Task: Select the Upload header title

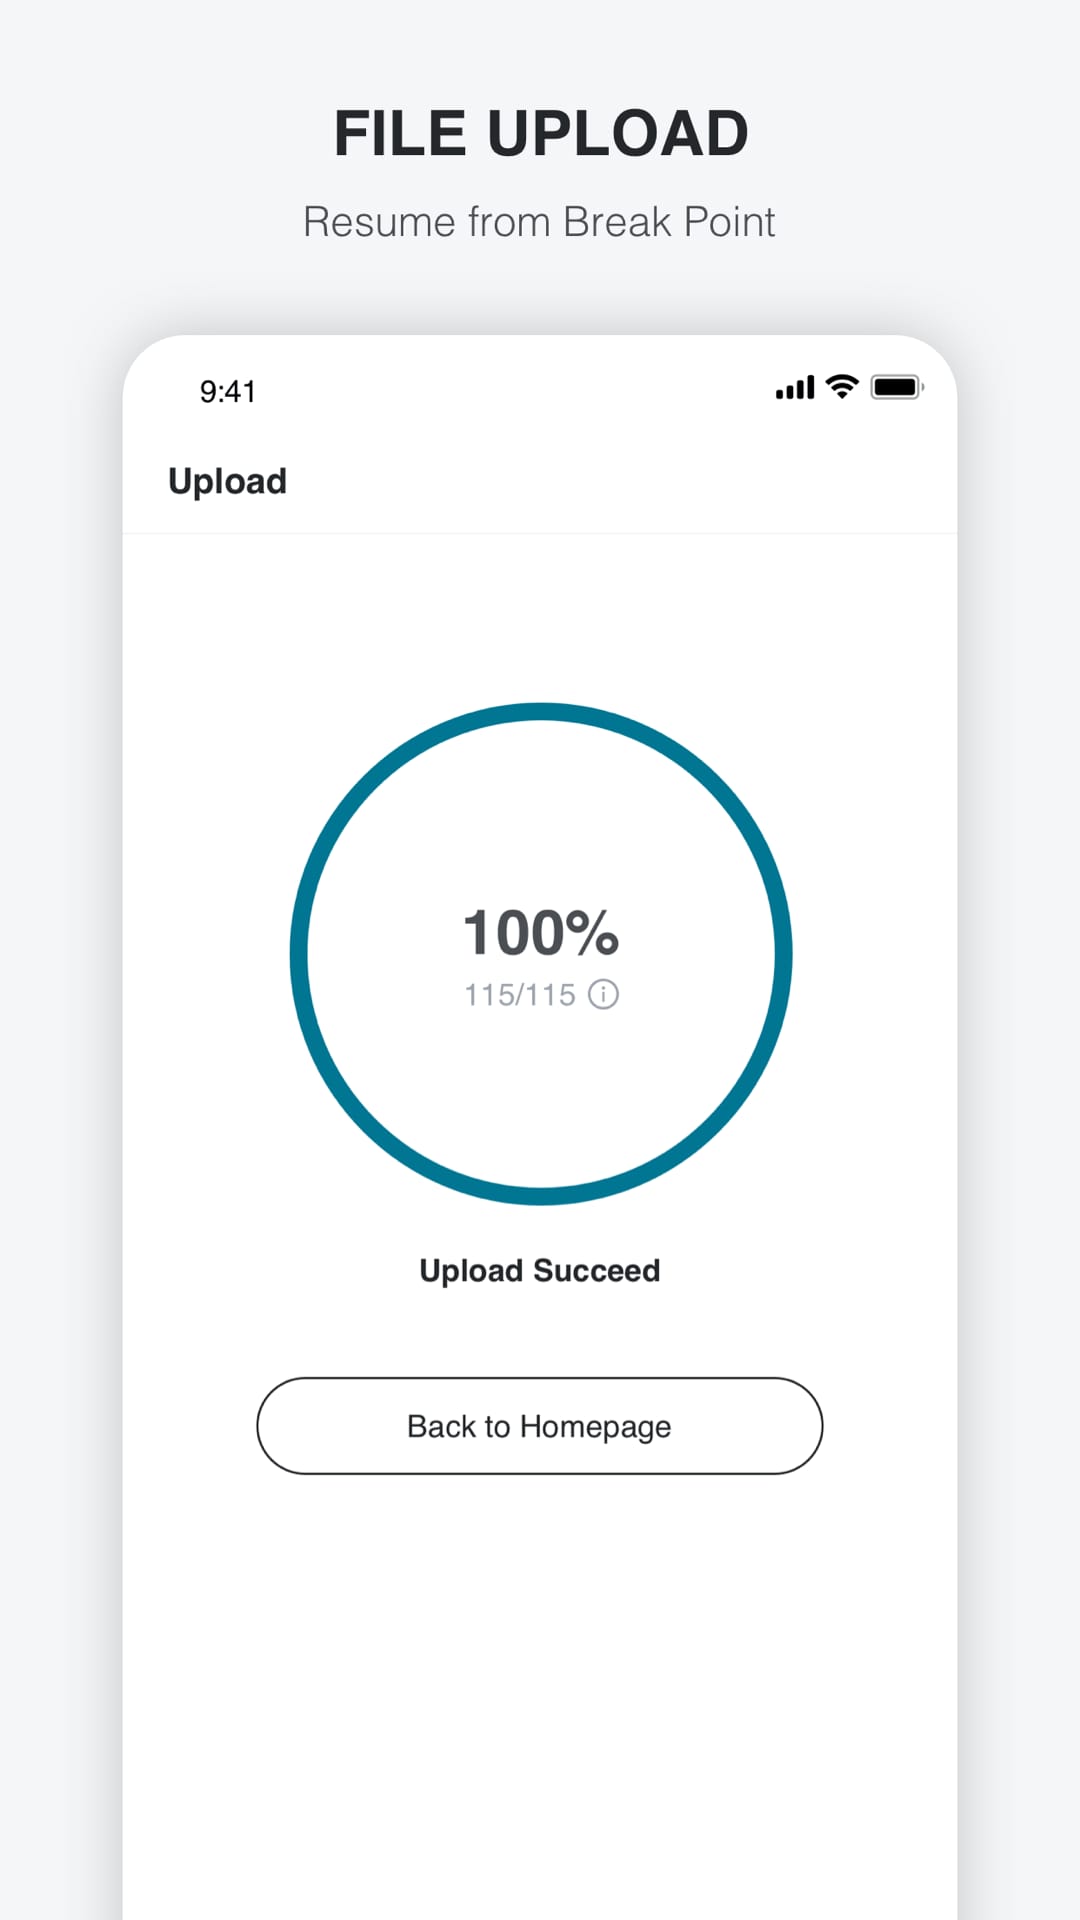Action: (x=227, y=481)
